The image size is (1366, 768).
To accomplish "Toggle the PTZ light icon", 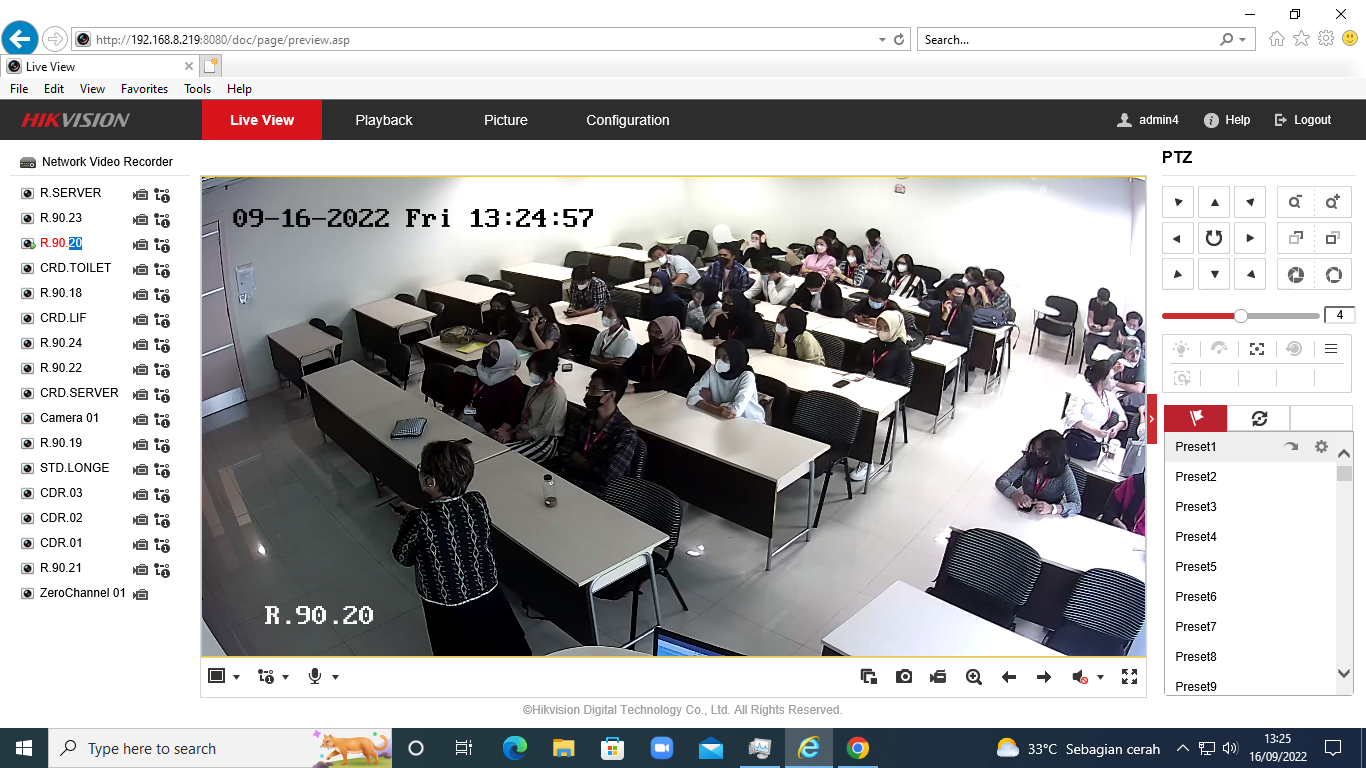I will point(1182,349).
